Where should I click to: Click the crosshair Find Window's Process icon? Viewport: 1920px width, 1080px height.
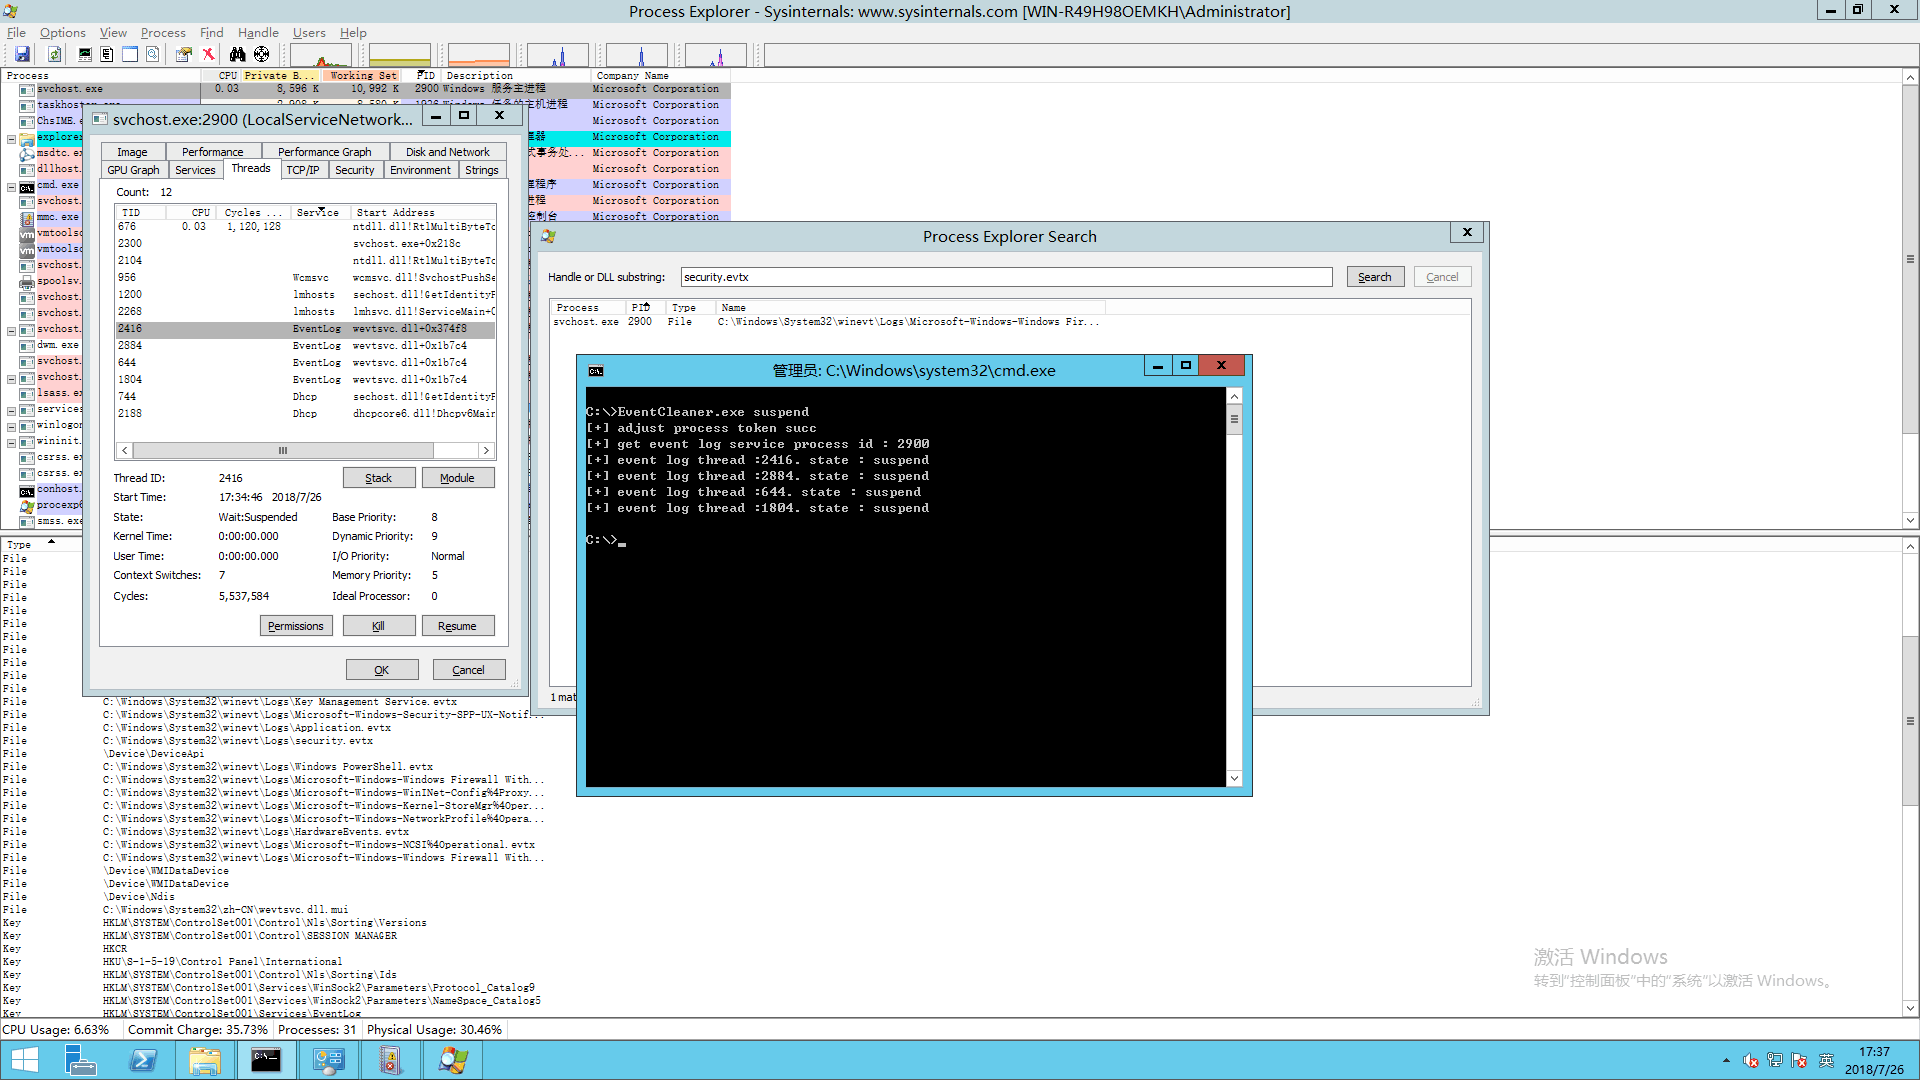[x=261, y=54]
